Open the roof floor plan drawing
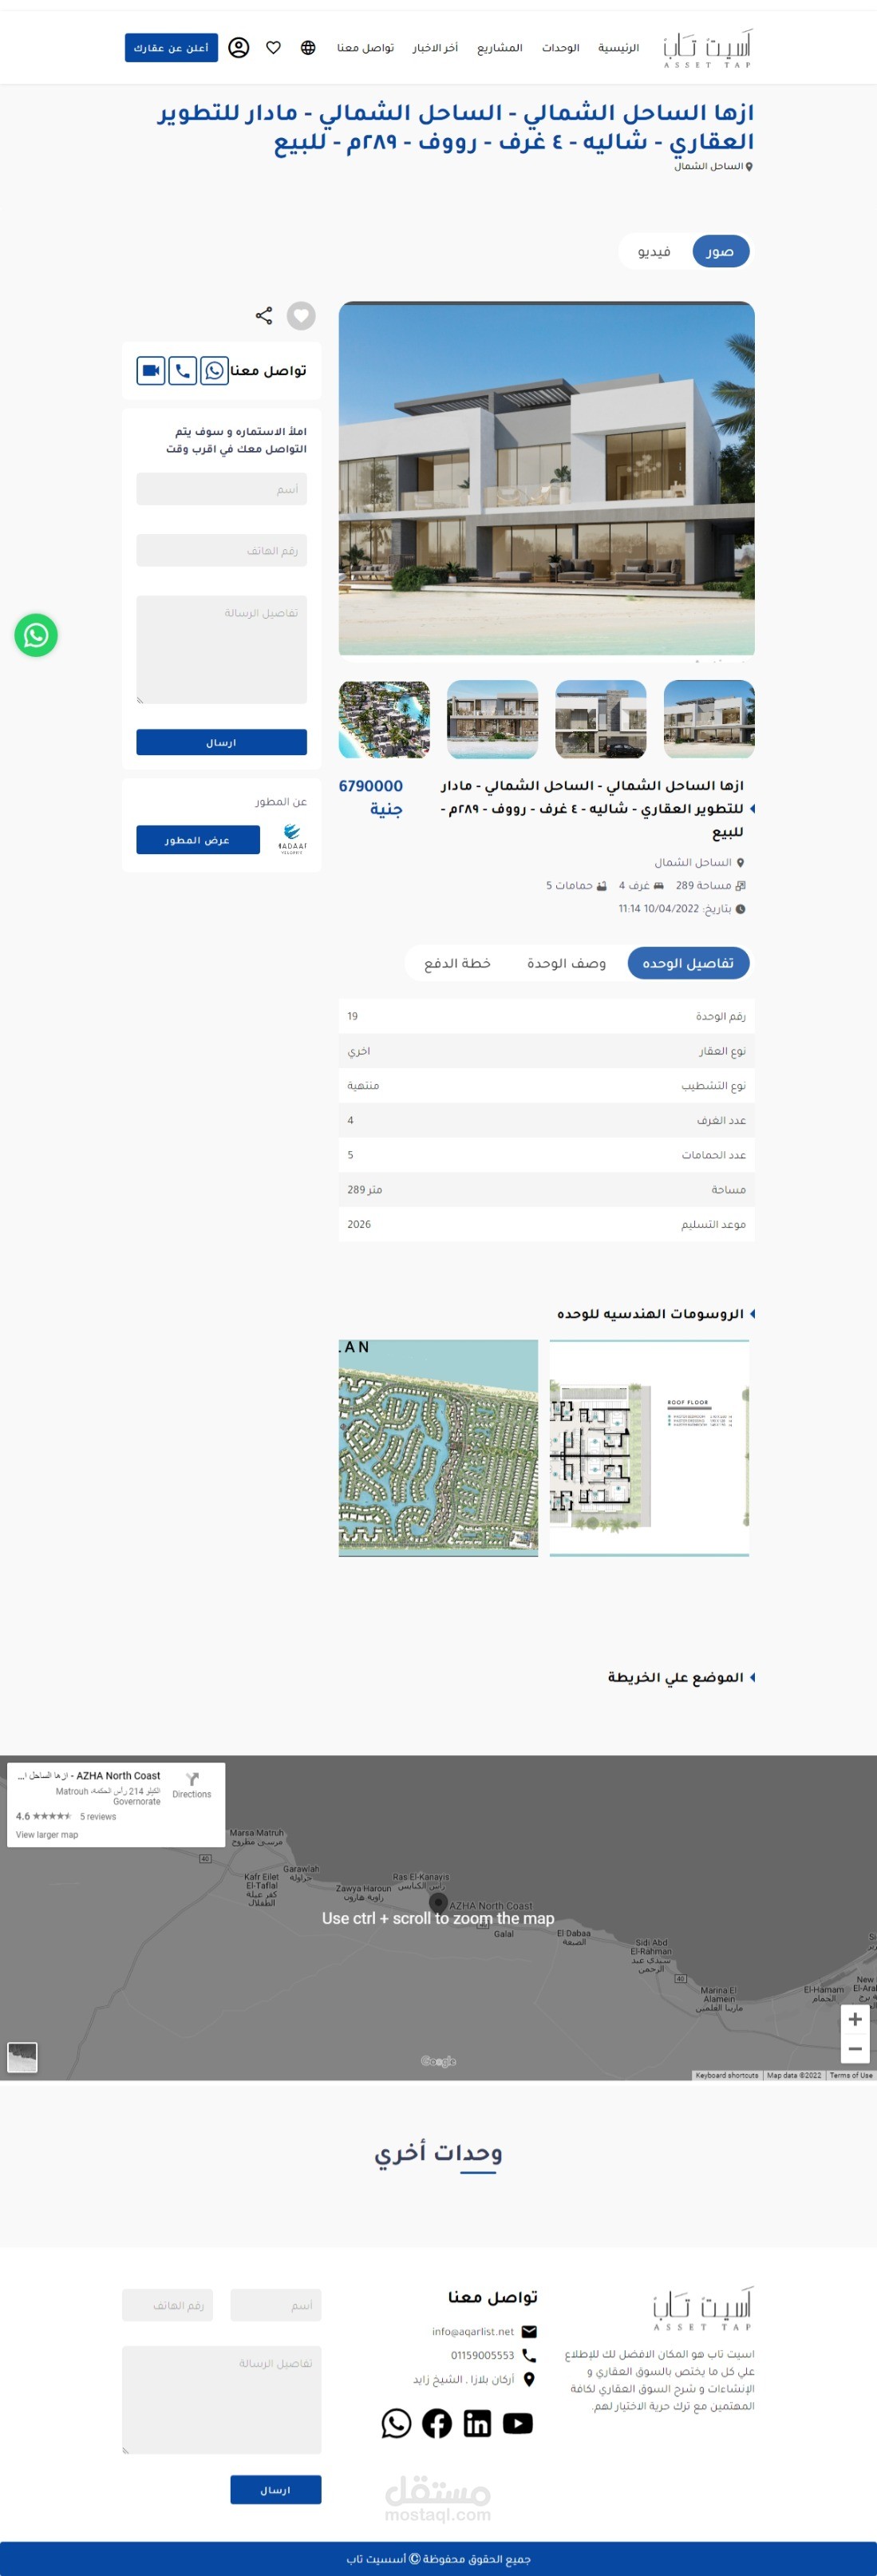The width and height of the screenshot is (877, 2576). pyautogui.click(x=649, y=1447)
